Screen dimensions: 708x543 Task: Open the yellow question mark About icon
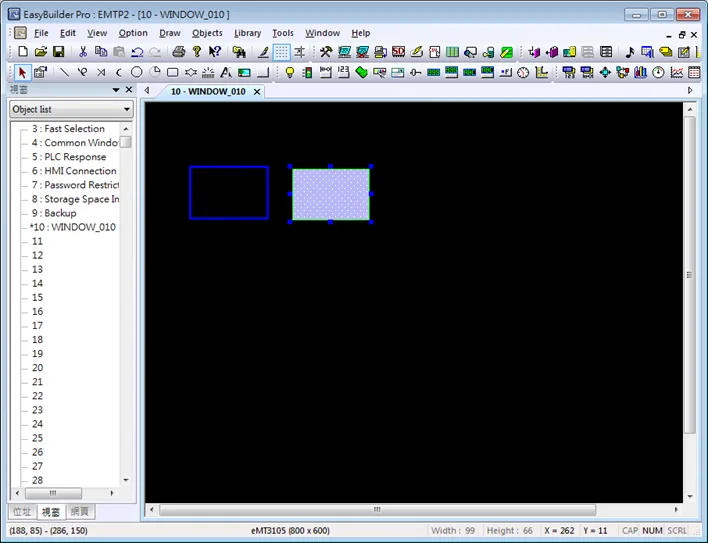[x=196, y=52]
